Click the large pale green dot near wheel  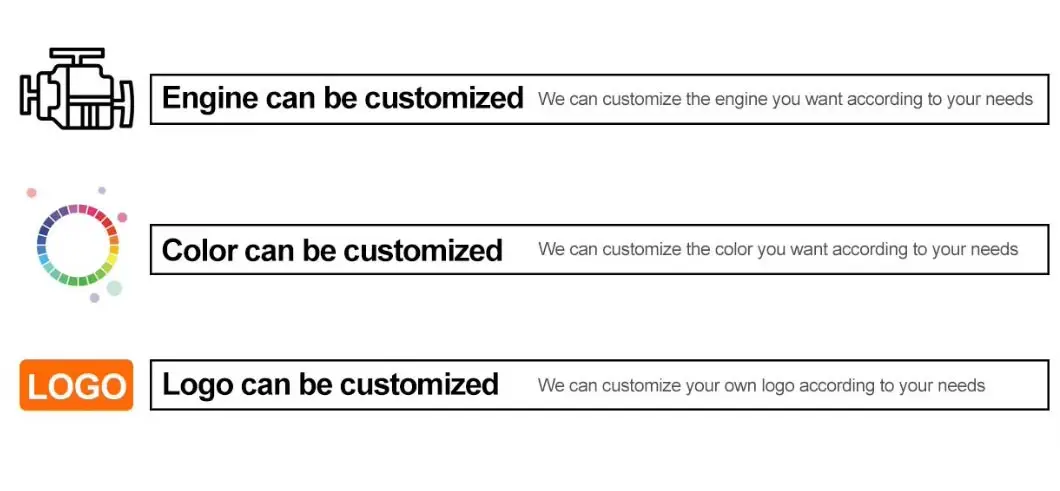point(114,288)
